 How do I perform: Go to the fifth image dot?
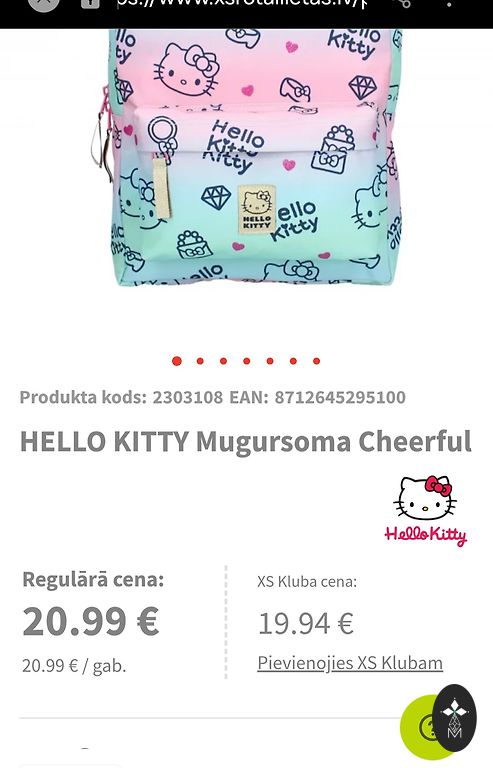tap(270, 361)
